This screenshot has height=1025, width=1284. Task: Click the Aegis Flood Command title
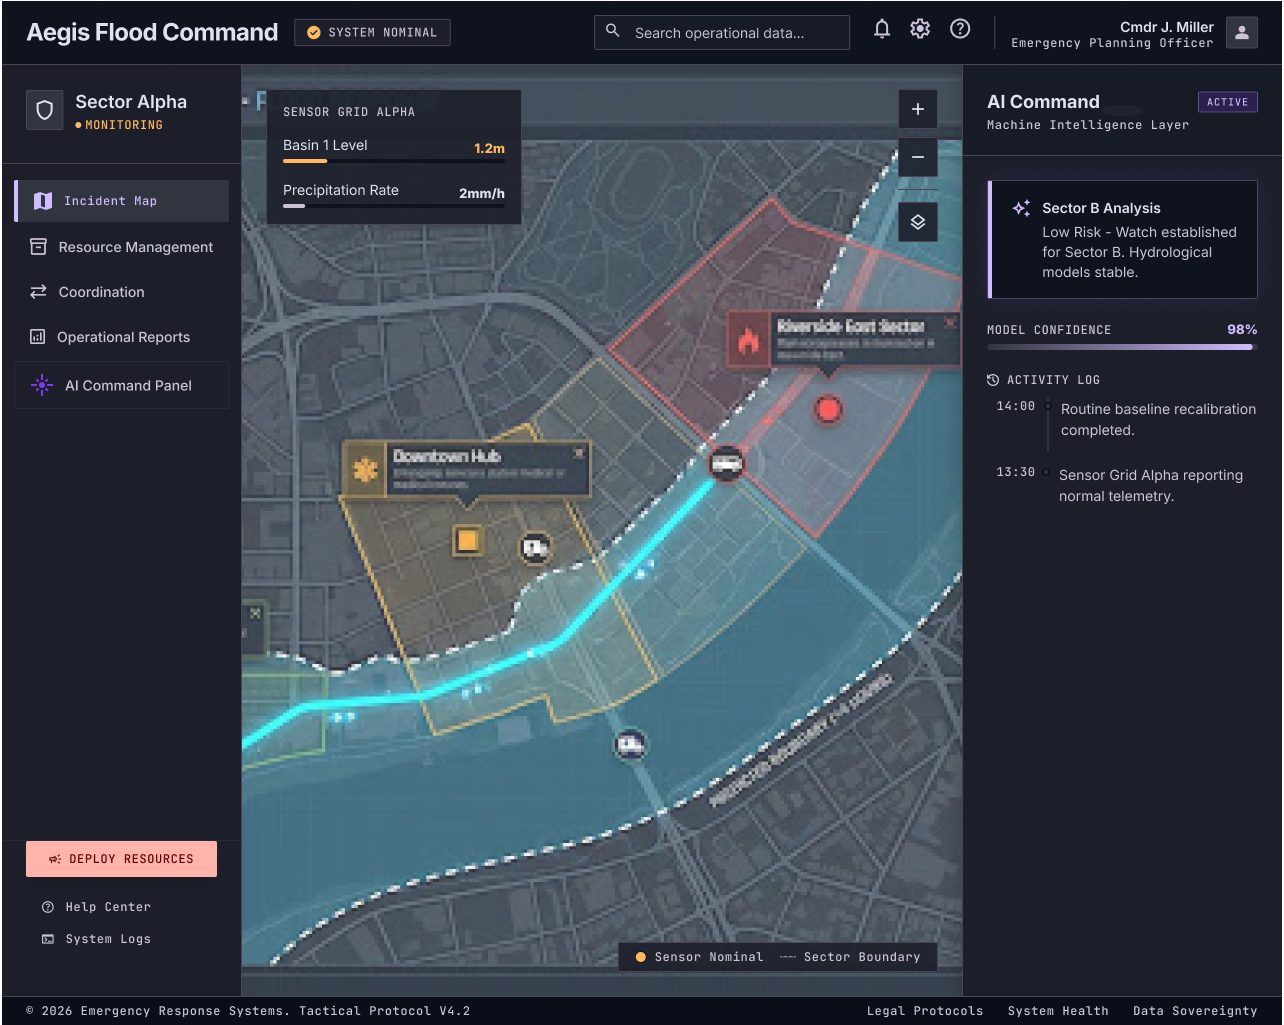click(152, 32)
